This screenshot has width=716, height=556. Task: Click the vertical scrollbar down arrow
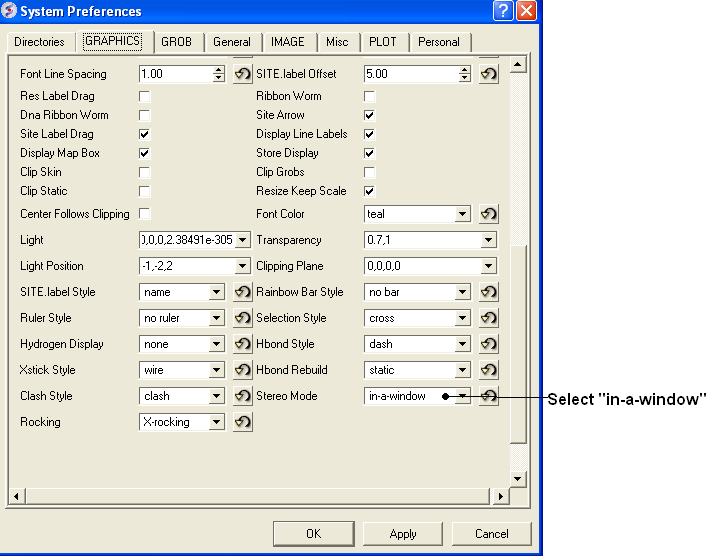[x=518, y=479]
